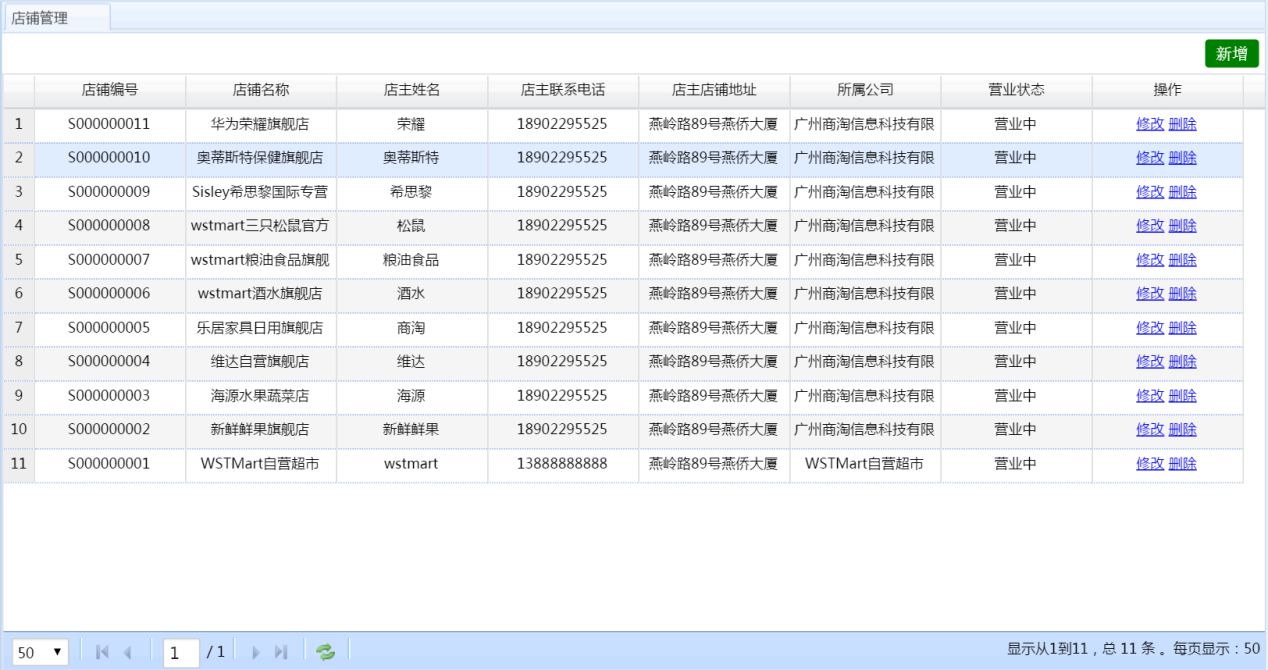The width and height of the screenshot is (1268, 670).
Task: Click 删除 for wstmart酒水旗舰店
Action: pyautogui.click(x=1182, y=294)
